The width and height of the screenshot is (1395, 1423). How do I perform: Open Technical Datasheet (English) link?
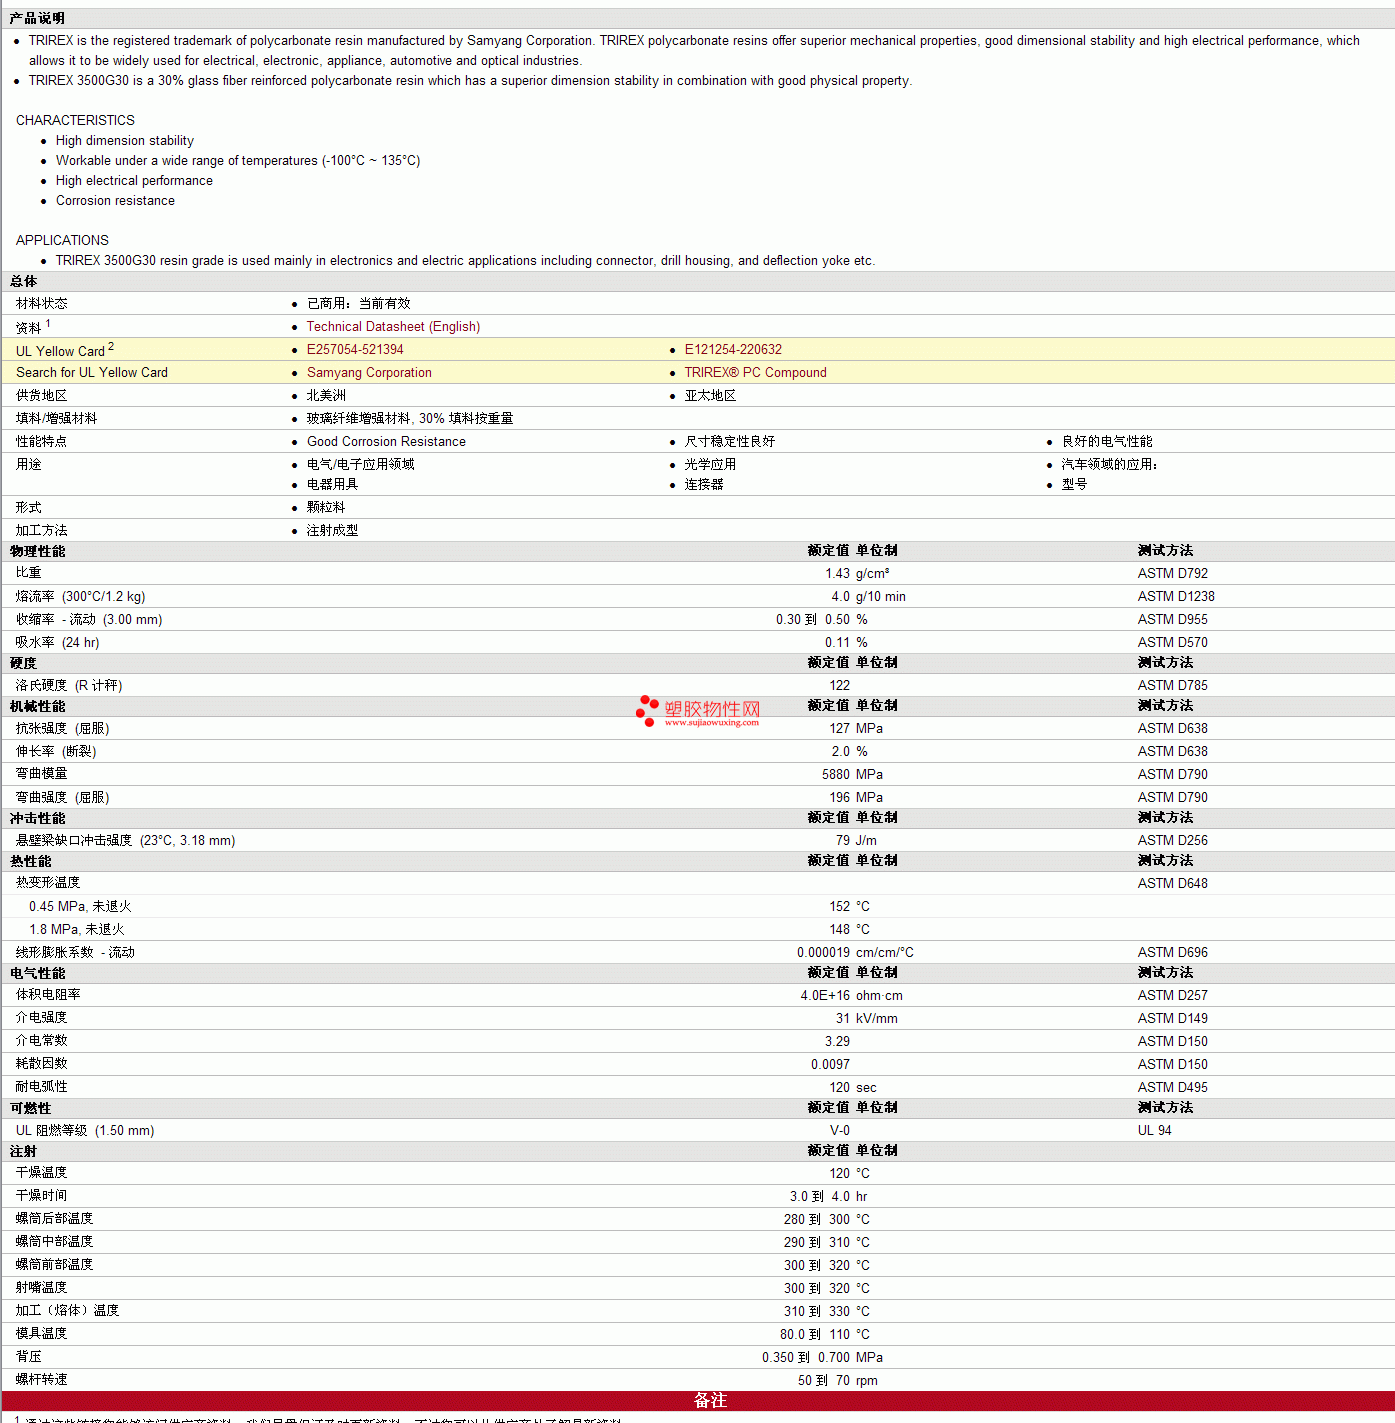point(393,327)
